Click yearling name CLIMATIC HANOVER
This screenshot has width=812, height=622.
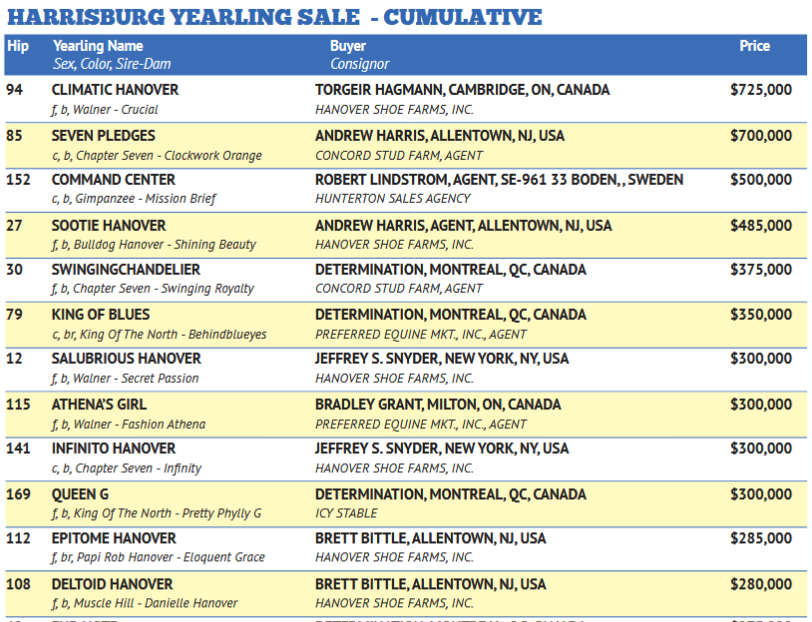(115, 90)
